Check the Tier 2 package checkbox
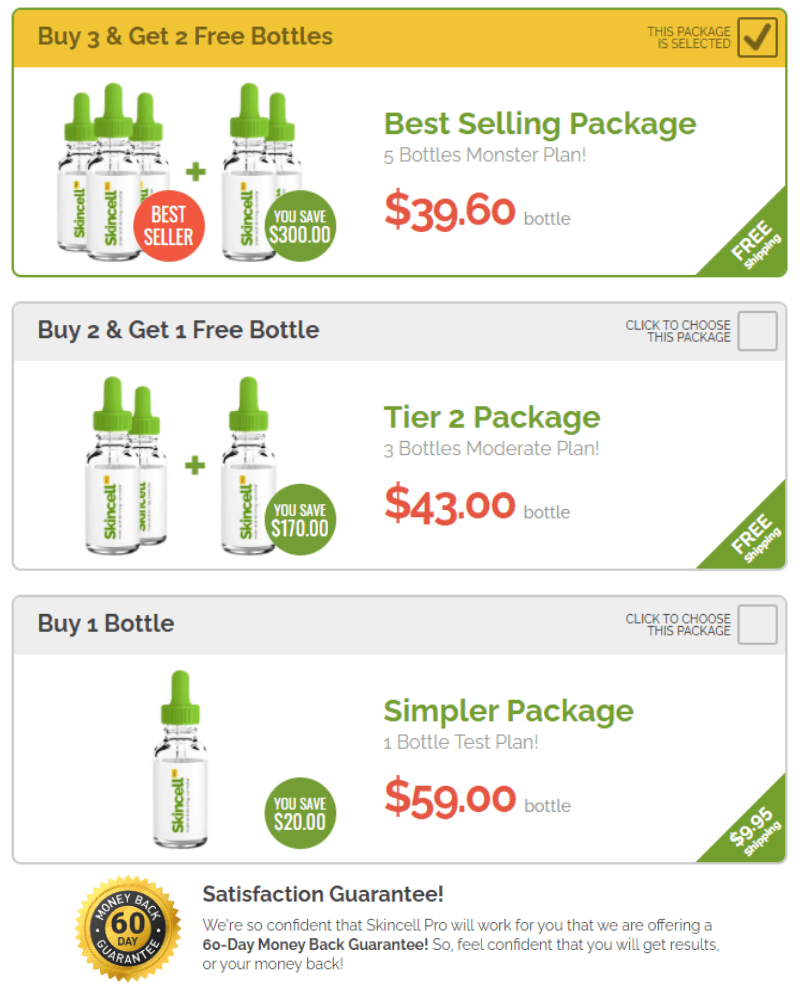The width and height of the screenshot is (800, 1000). click(x=757, y=331)
